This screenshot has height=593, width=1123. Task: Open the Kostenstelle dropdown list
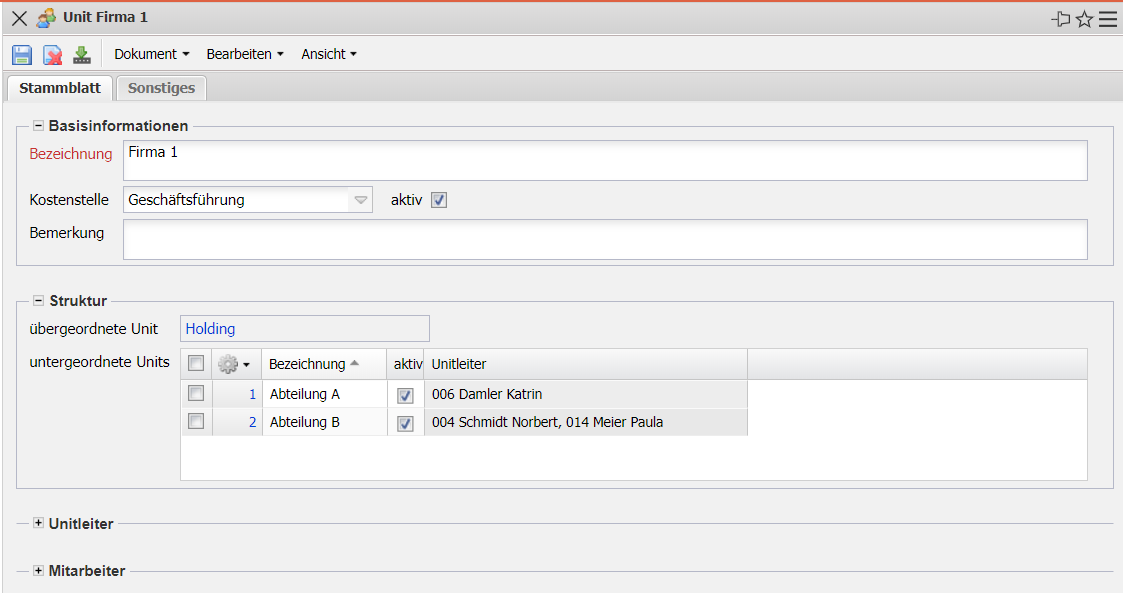tap(361, 200)
